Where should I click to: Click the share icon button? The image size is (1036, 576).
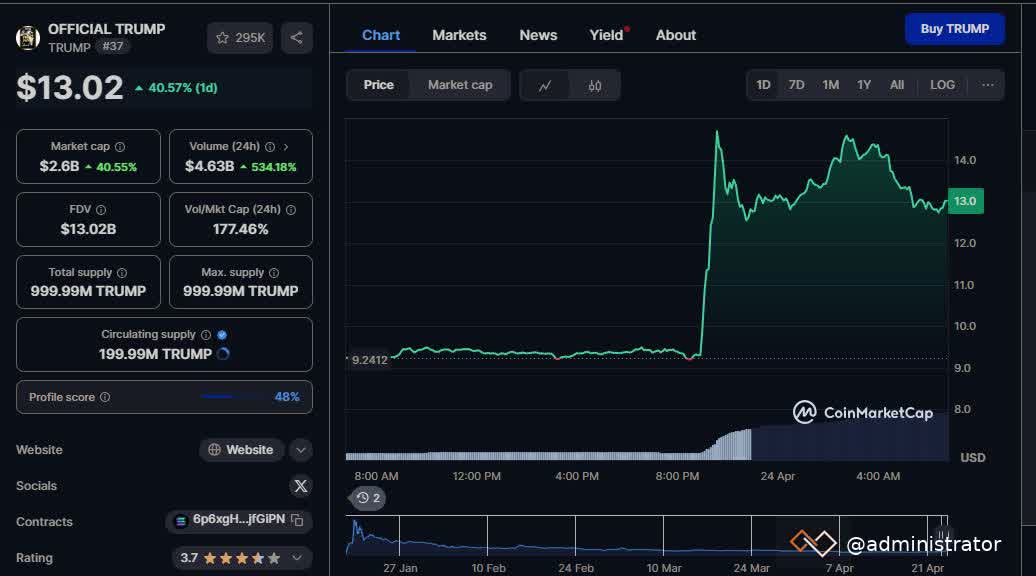click(x=297, y=38)
